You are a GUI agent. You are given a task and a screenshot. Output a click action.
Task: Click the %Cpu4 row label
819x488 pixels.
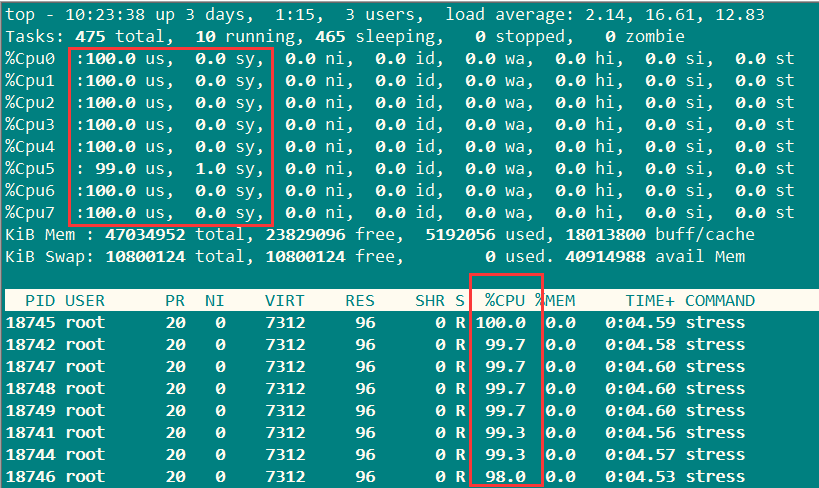coord(30,146)
